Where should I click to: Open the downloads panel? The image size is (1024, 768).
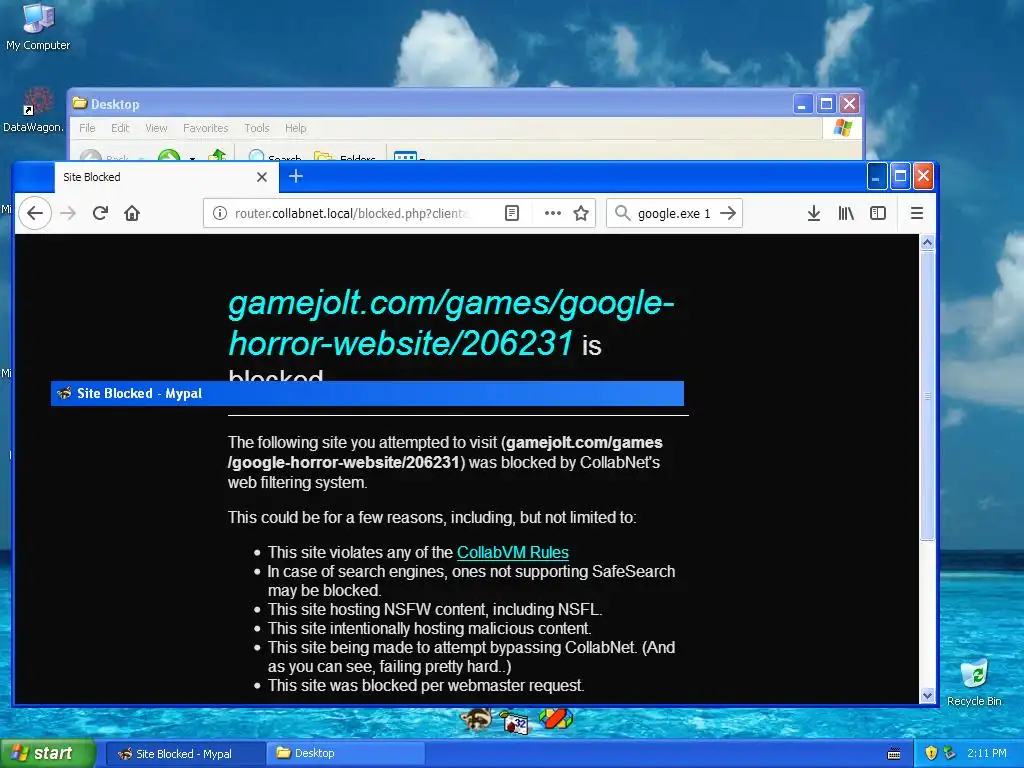[814, 214]
